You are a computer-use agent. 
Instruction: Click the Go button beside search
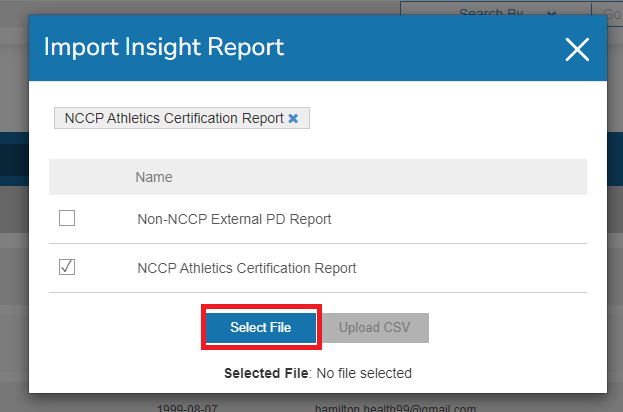tap(612, 10)
